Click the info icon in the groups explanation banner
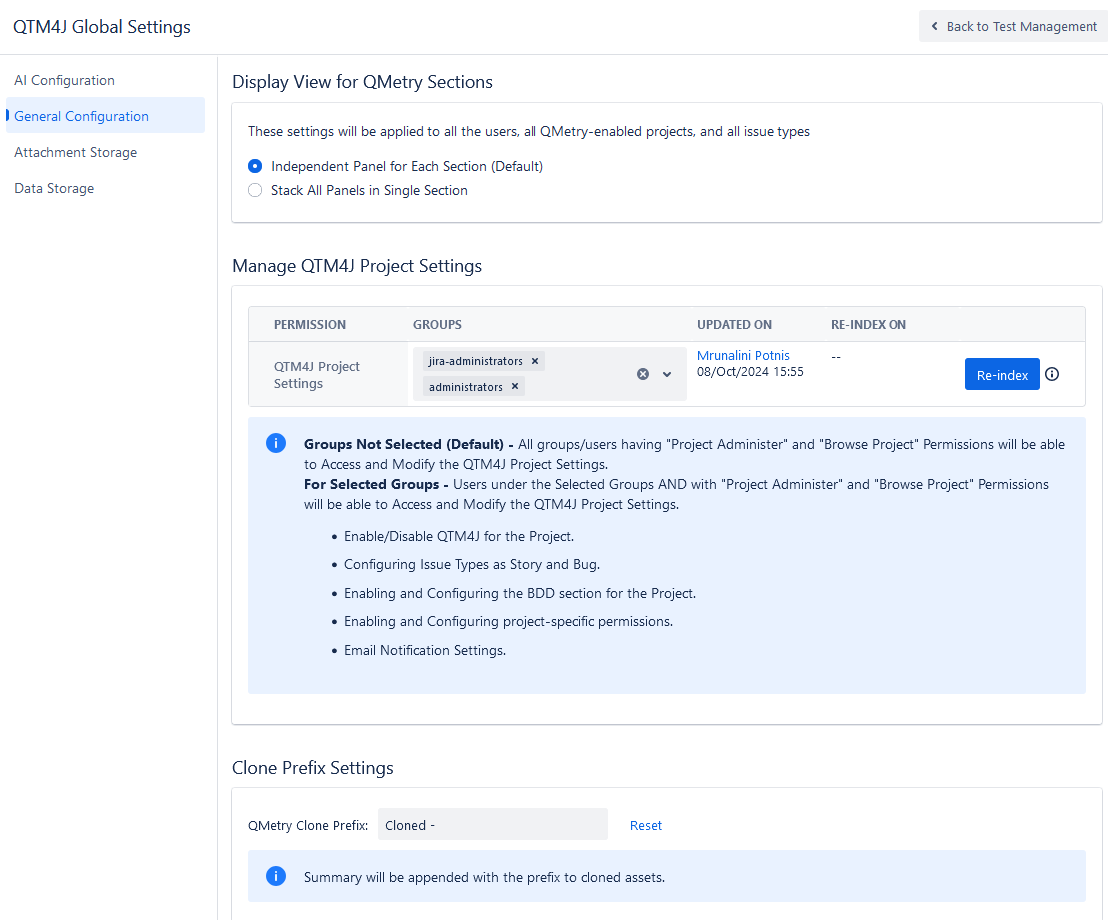The image size is (1108, 920). (x=276, y=443)
